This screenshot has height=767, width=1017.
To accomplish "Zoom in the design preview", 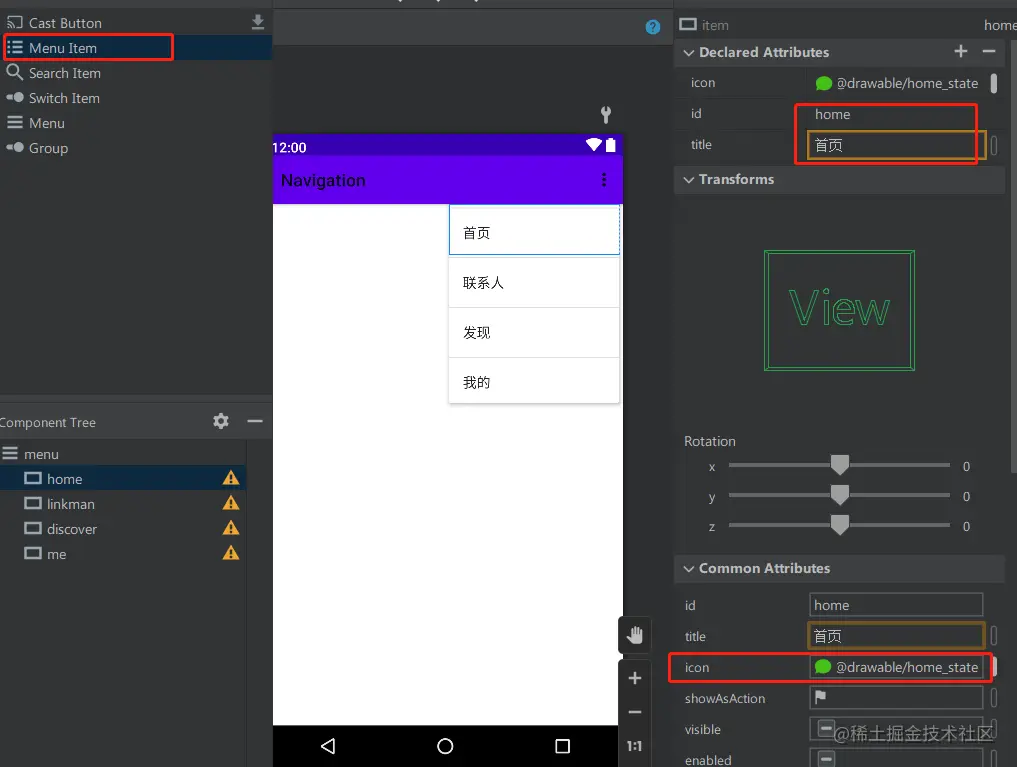I will (635, 678).
